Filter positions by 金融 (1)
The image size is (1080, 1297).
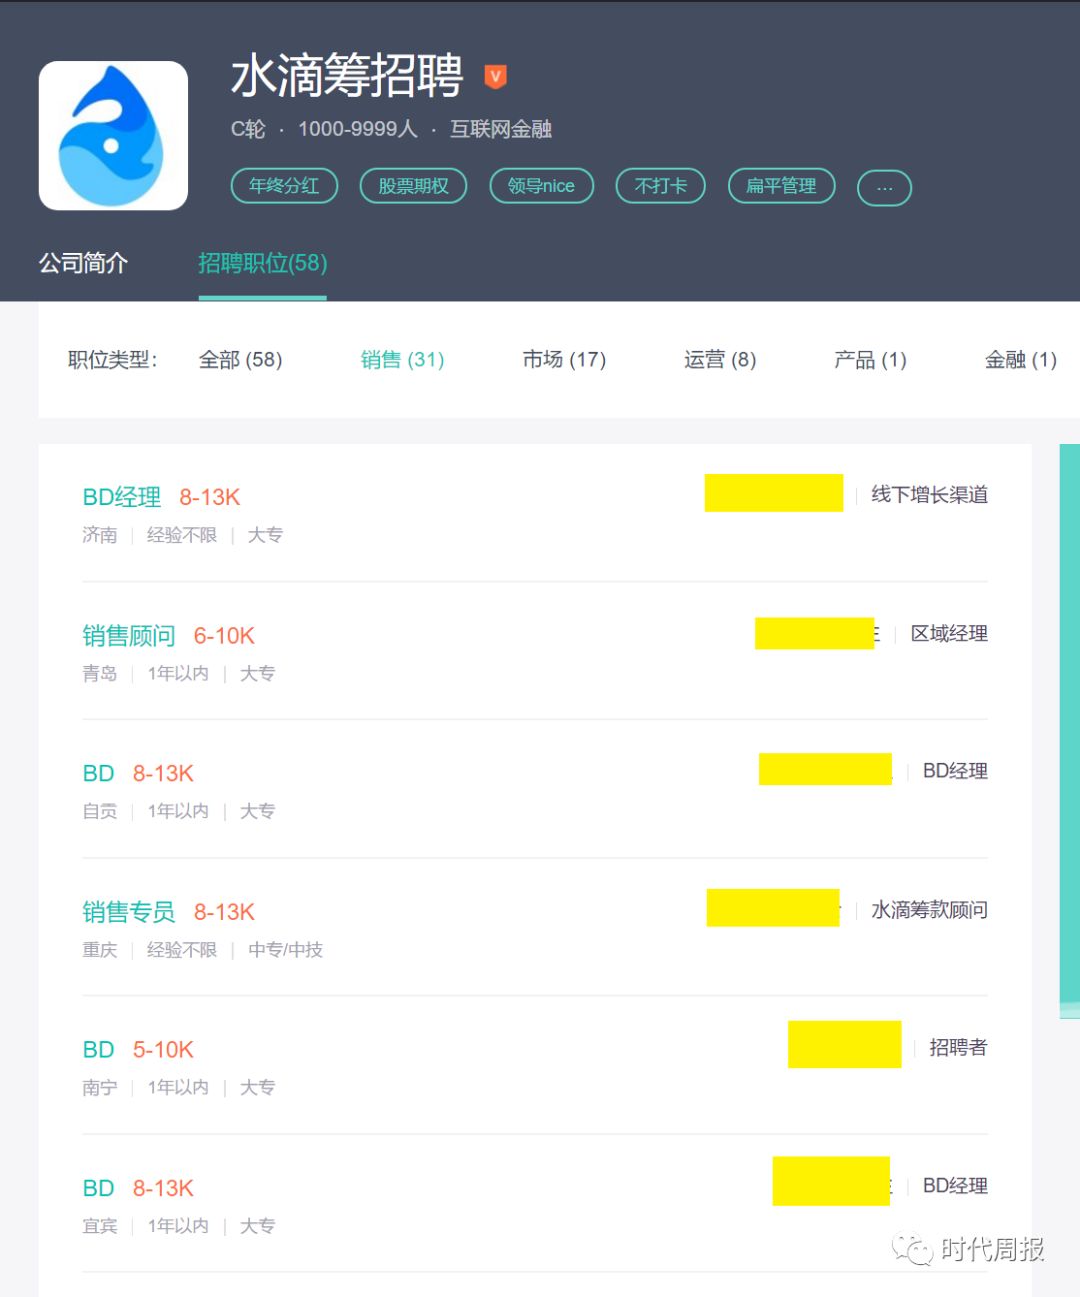[1020, 360]
